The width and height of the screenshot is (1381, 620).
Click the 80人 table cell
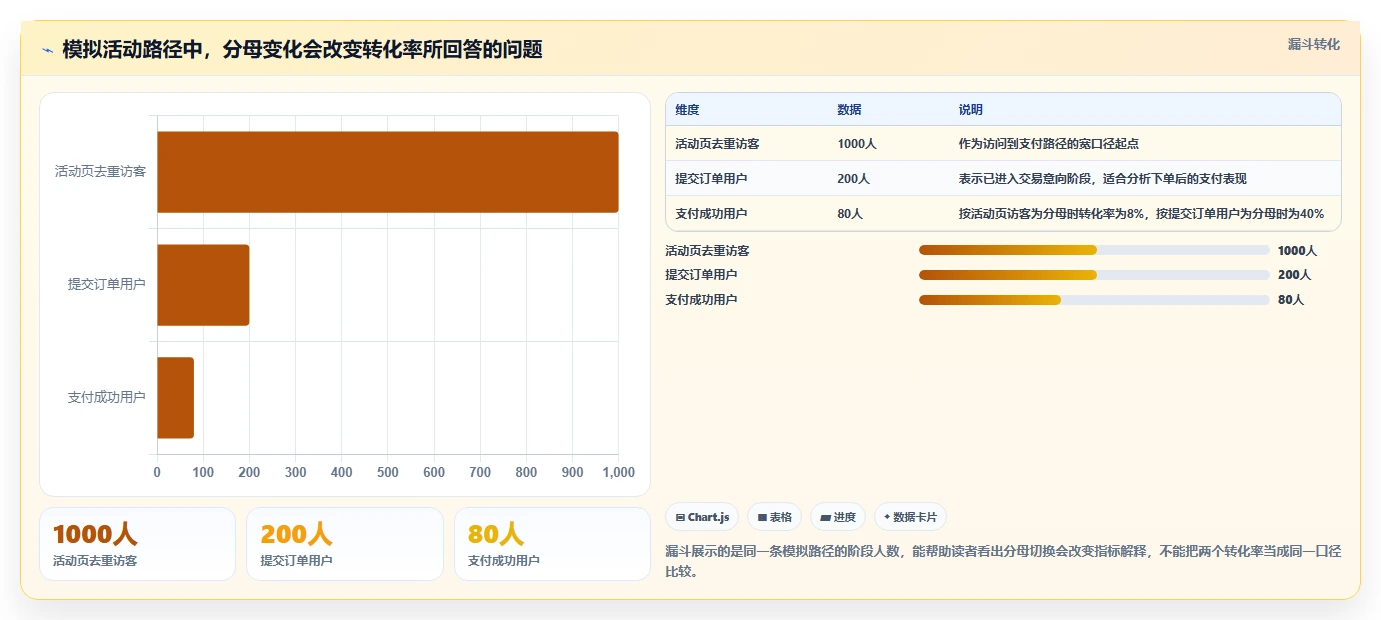coord(850,214)
